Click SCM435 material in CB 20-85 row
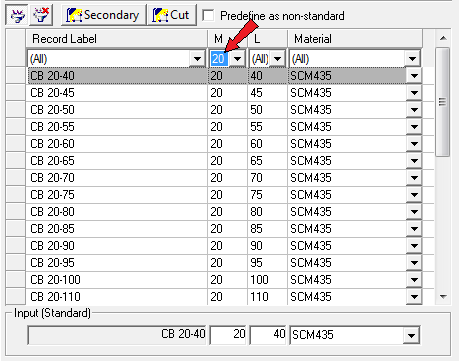The image size is (459, 361). tap(311, 229)
